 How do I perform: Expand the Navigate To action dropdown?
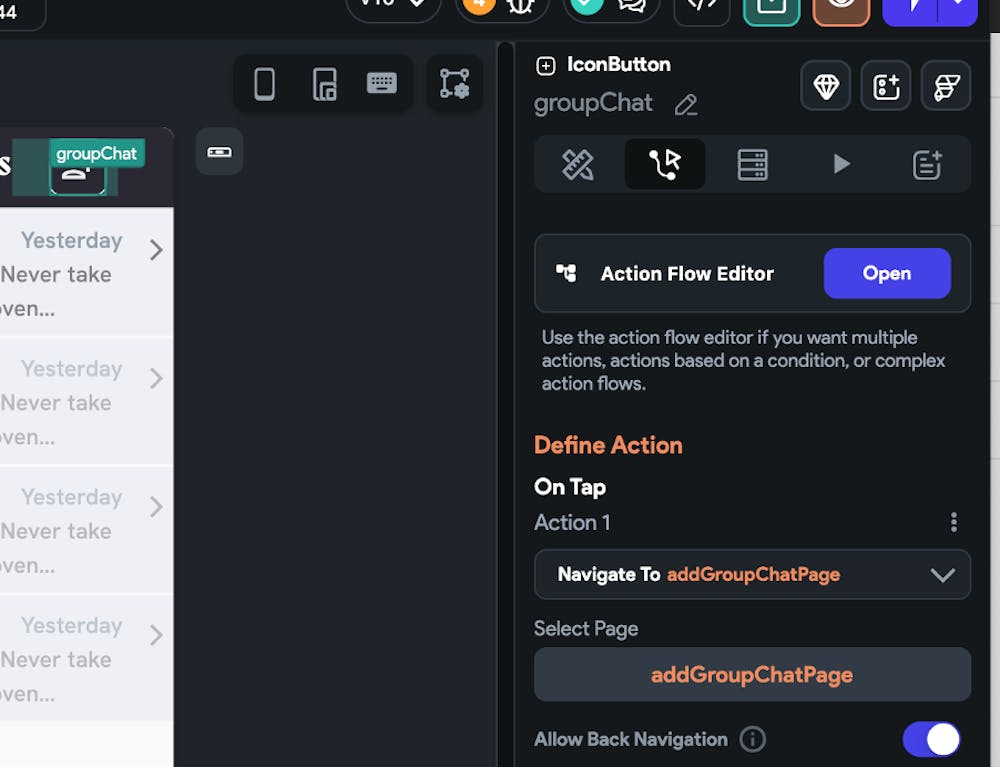point(942,574)
